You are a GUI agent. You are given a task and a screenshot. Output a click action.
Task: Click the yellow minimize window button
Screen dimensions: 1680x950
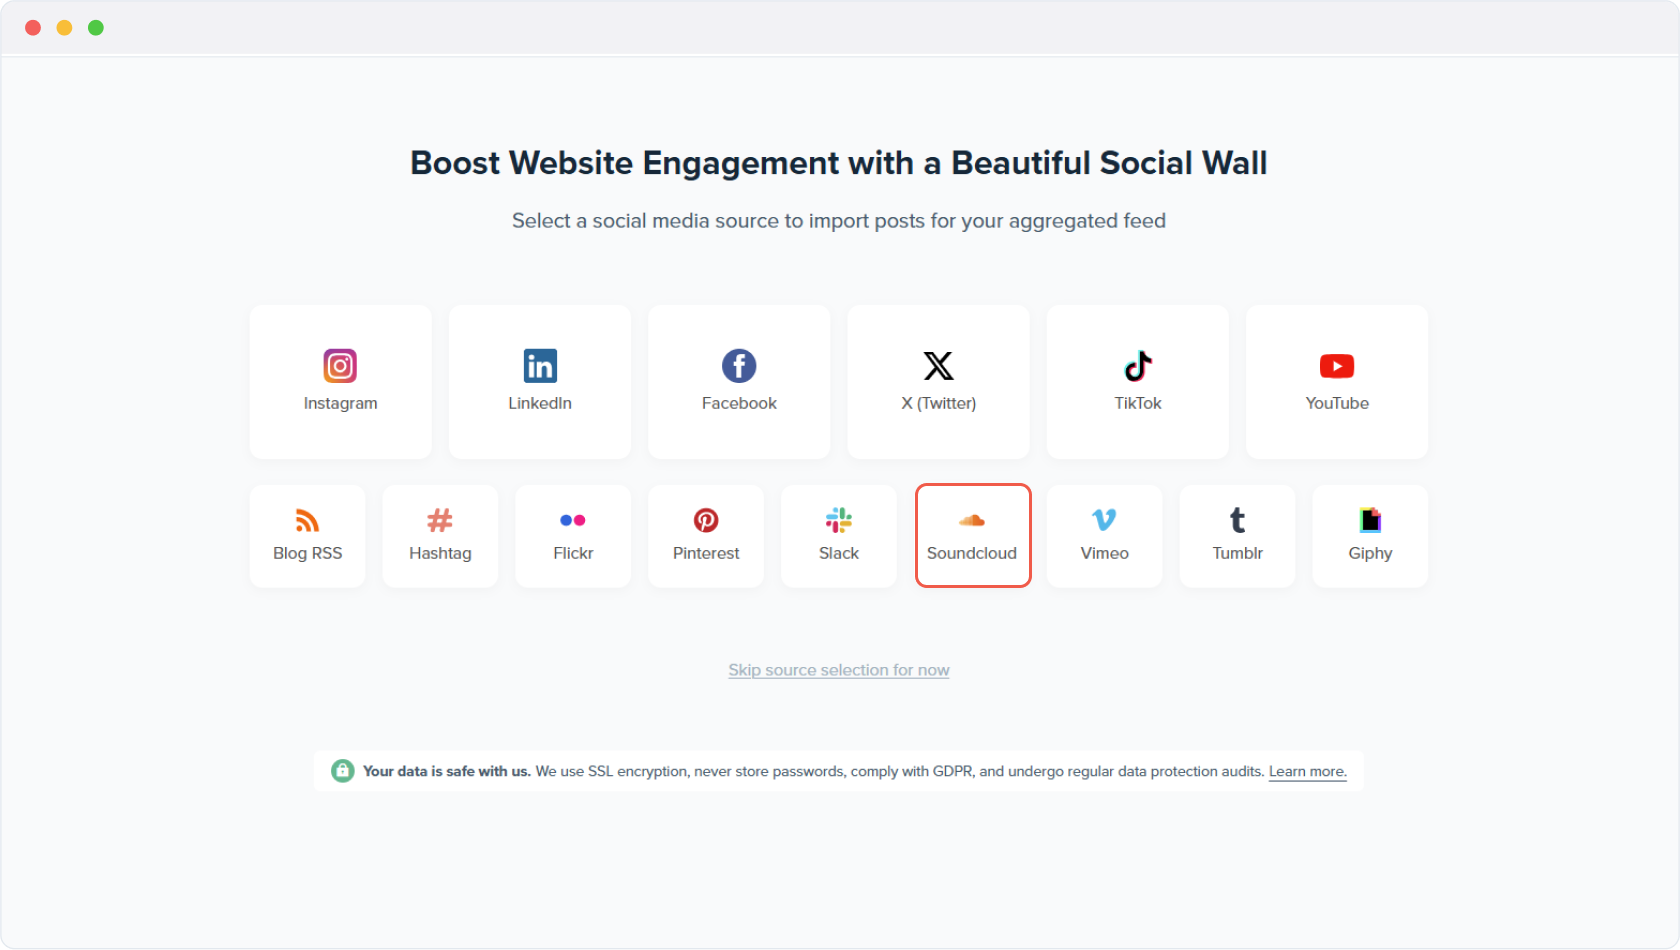point(64,28)
